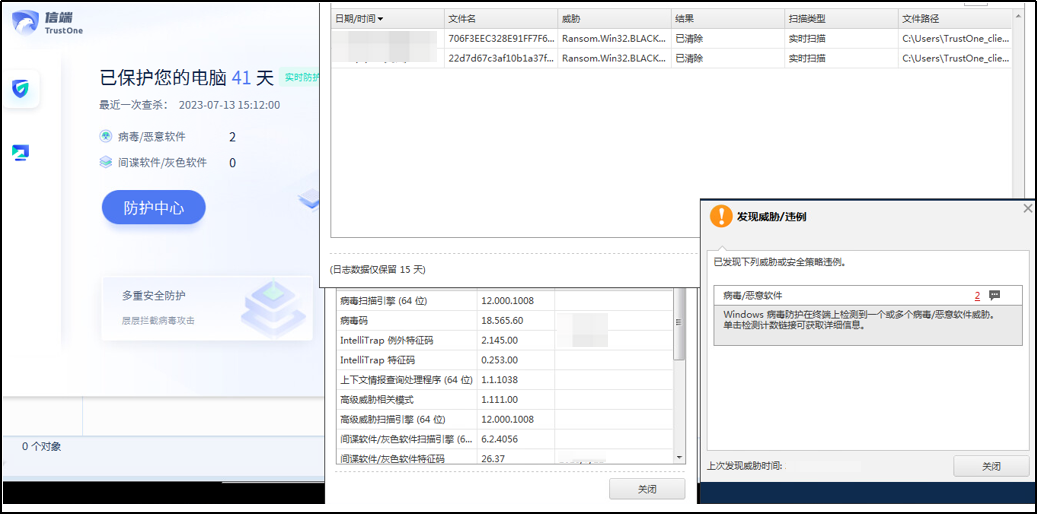
Task: Click the virus/malware biohazard icon
Action: click(106, 137)
